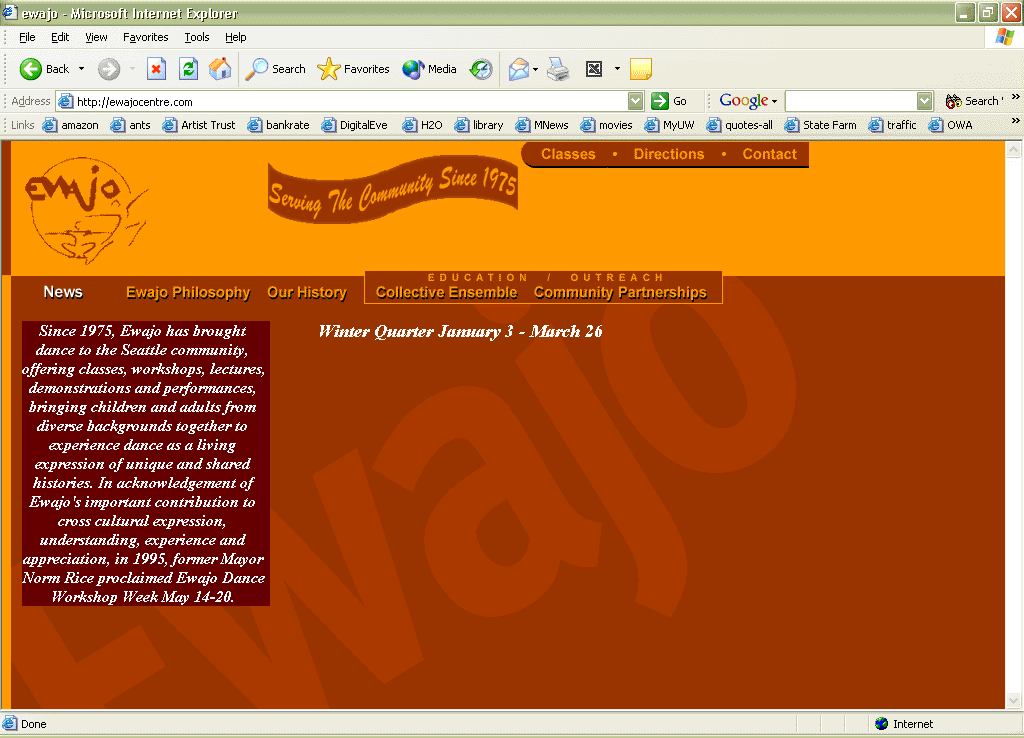The image size is (1024, 738).
Task: Click the 'Serving The Community Since 1975' banner
Action: (393, 189)
